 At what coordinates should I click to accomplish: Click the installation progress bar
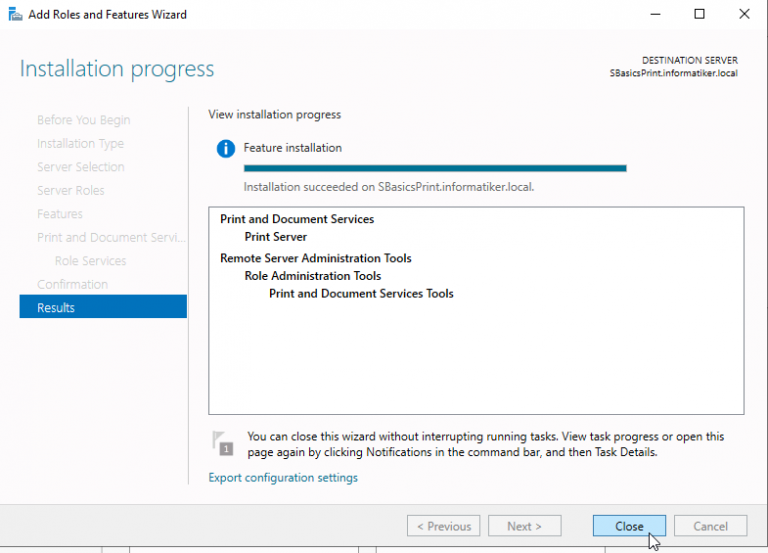(x=435, y=168)
